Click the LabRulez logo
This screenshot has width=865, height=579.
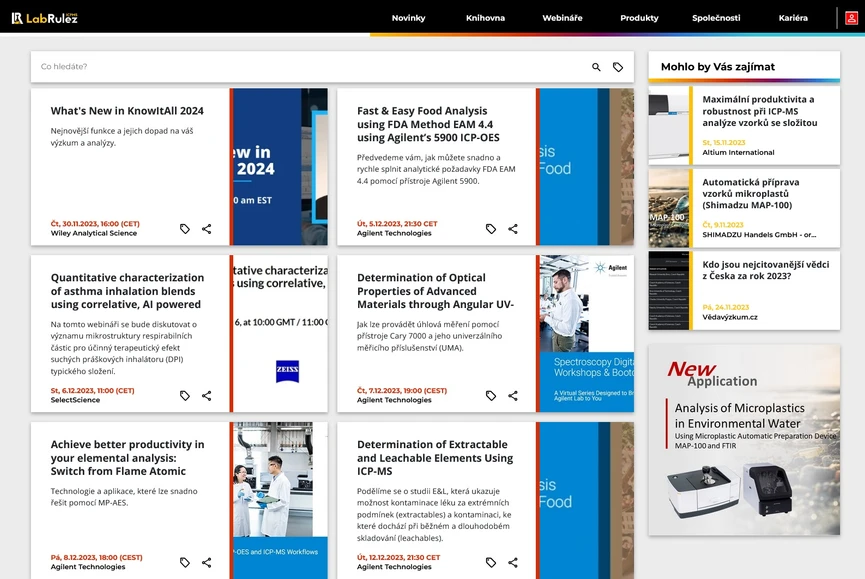point(45,18)
